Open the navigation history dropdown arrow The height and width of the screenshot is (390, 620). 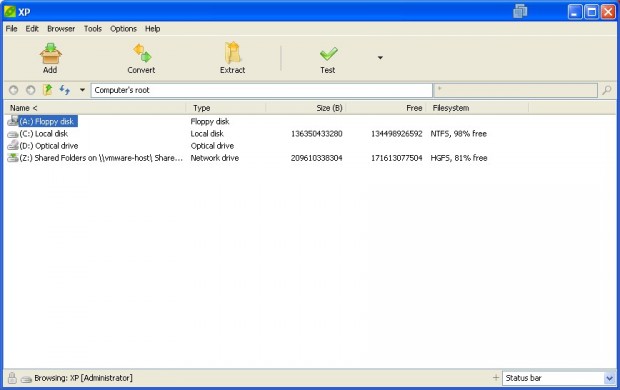point(82,90)
